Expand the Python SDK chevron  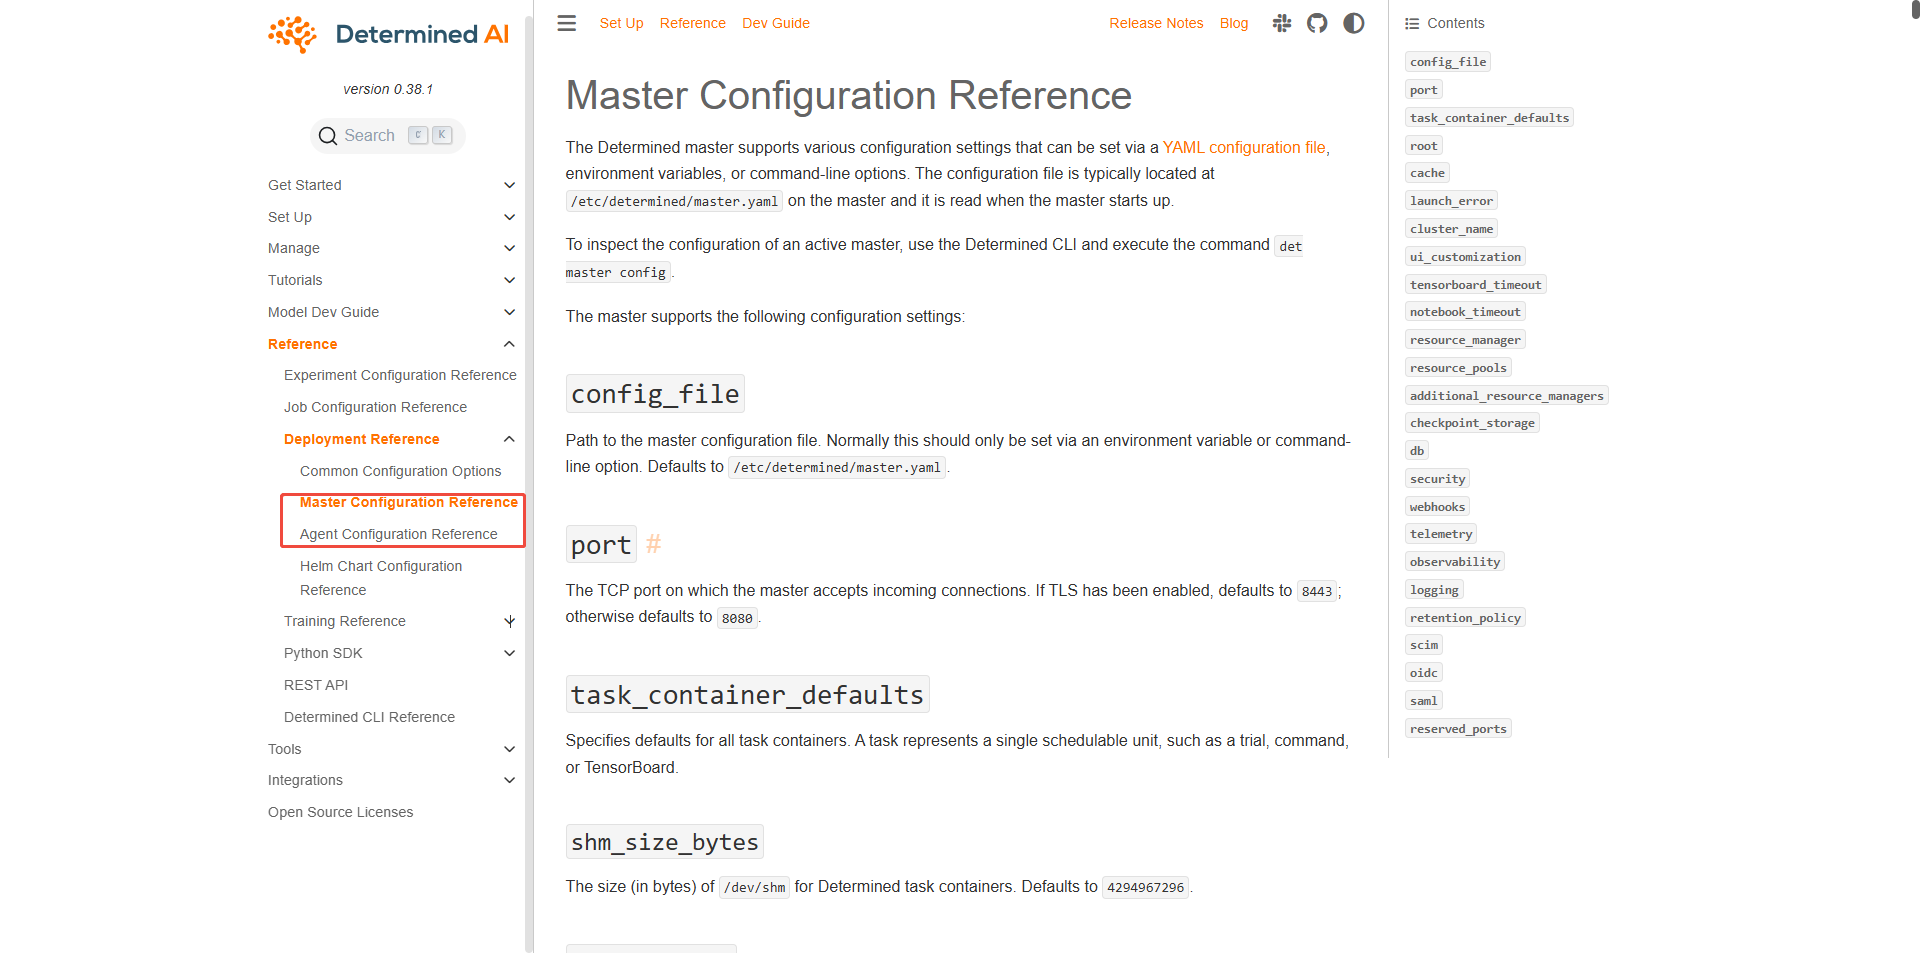click(510, 653)
